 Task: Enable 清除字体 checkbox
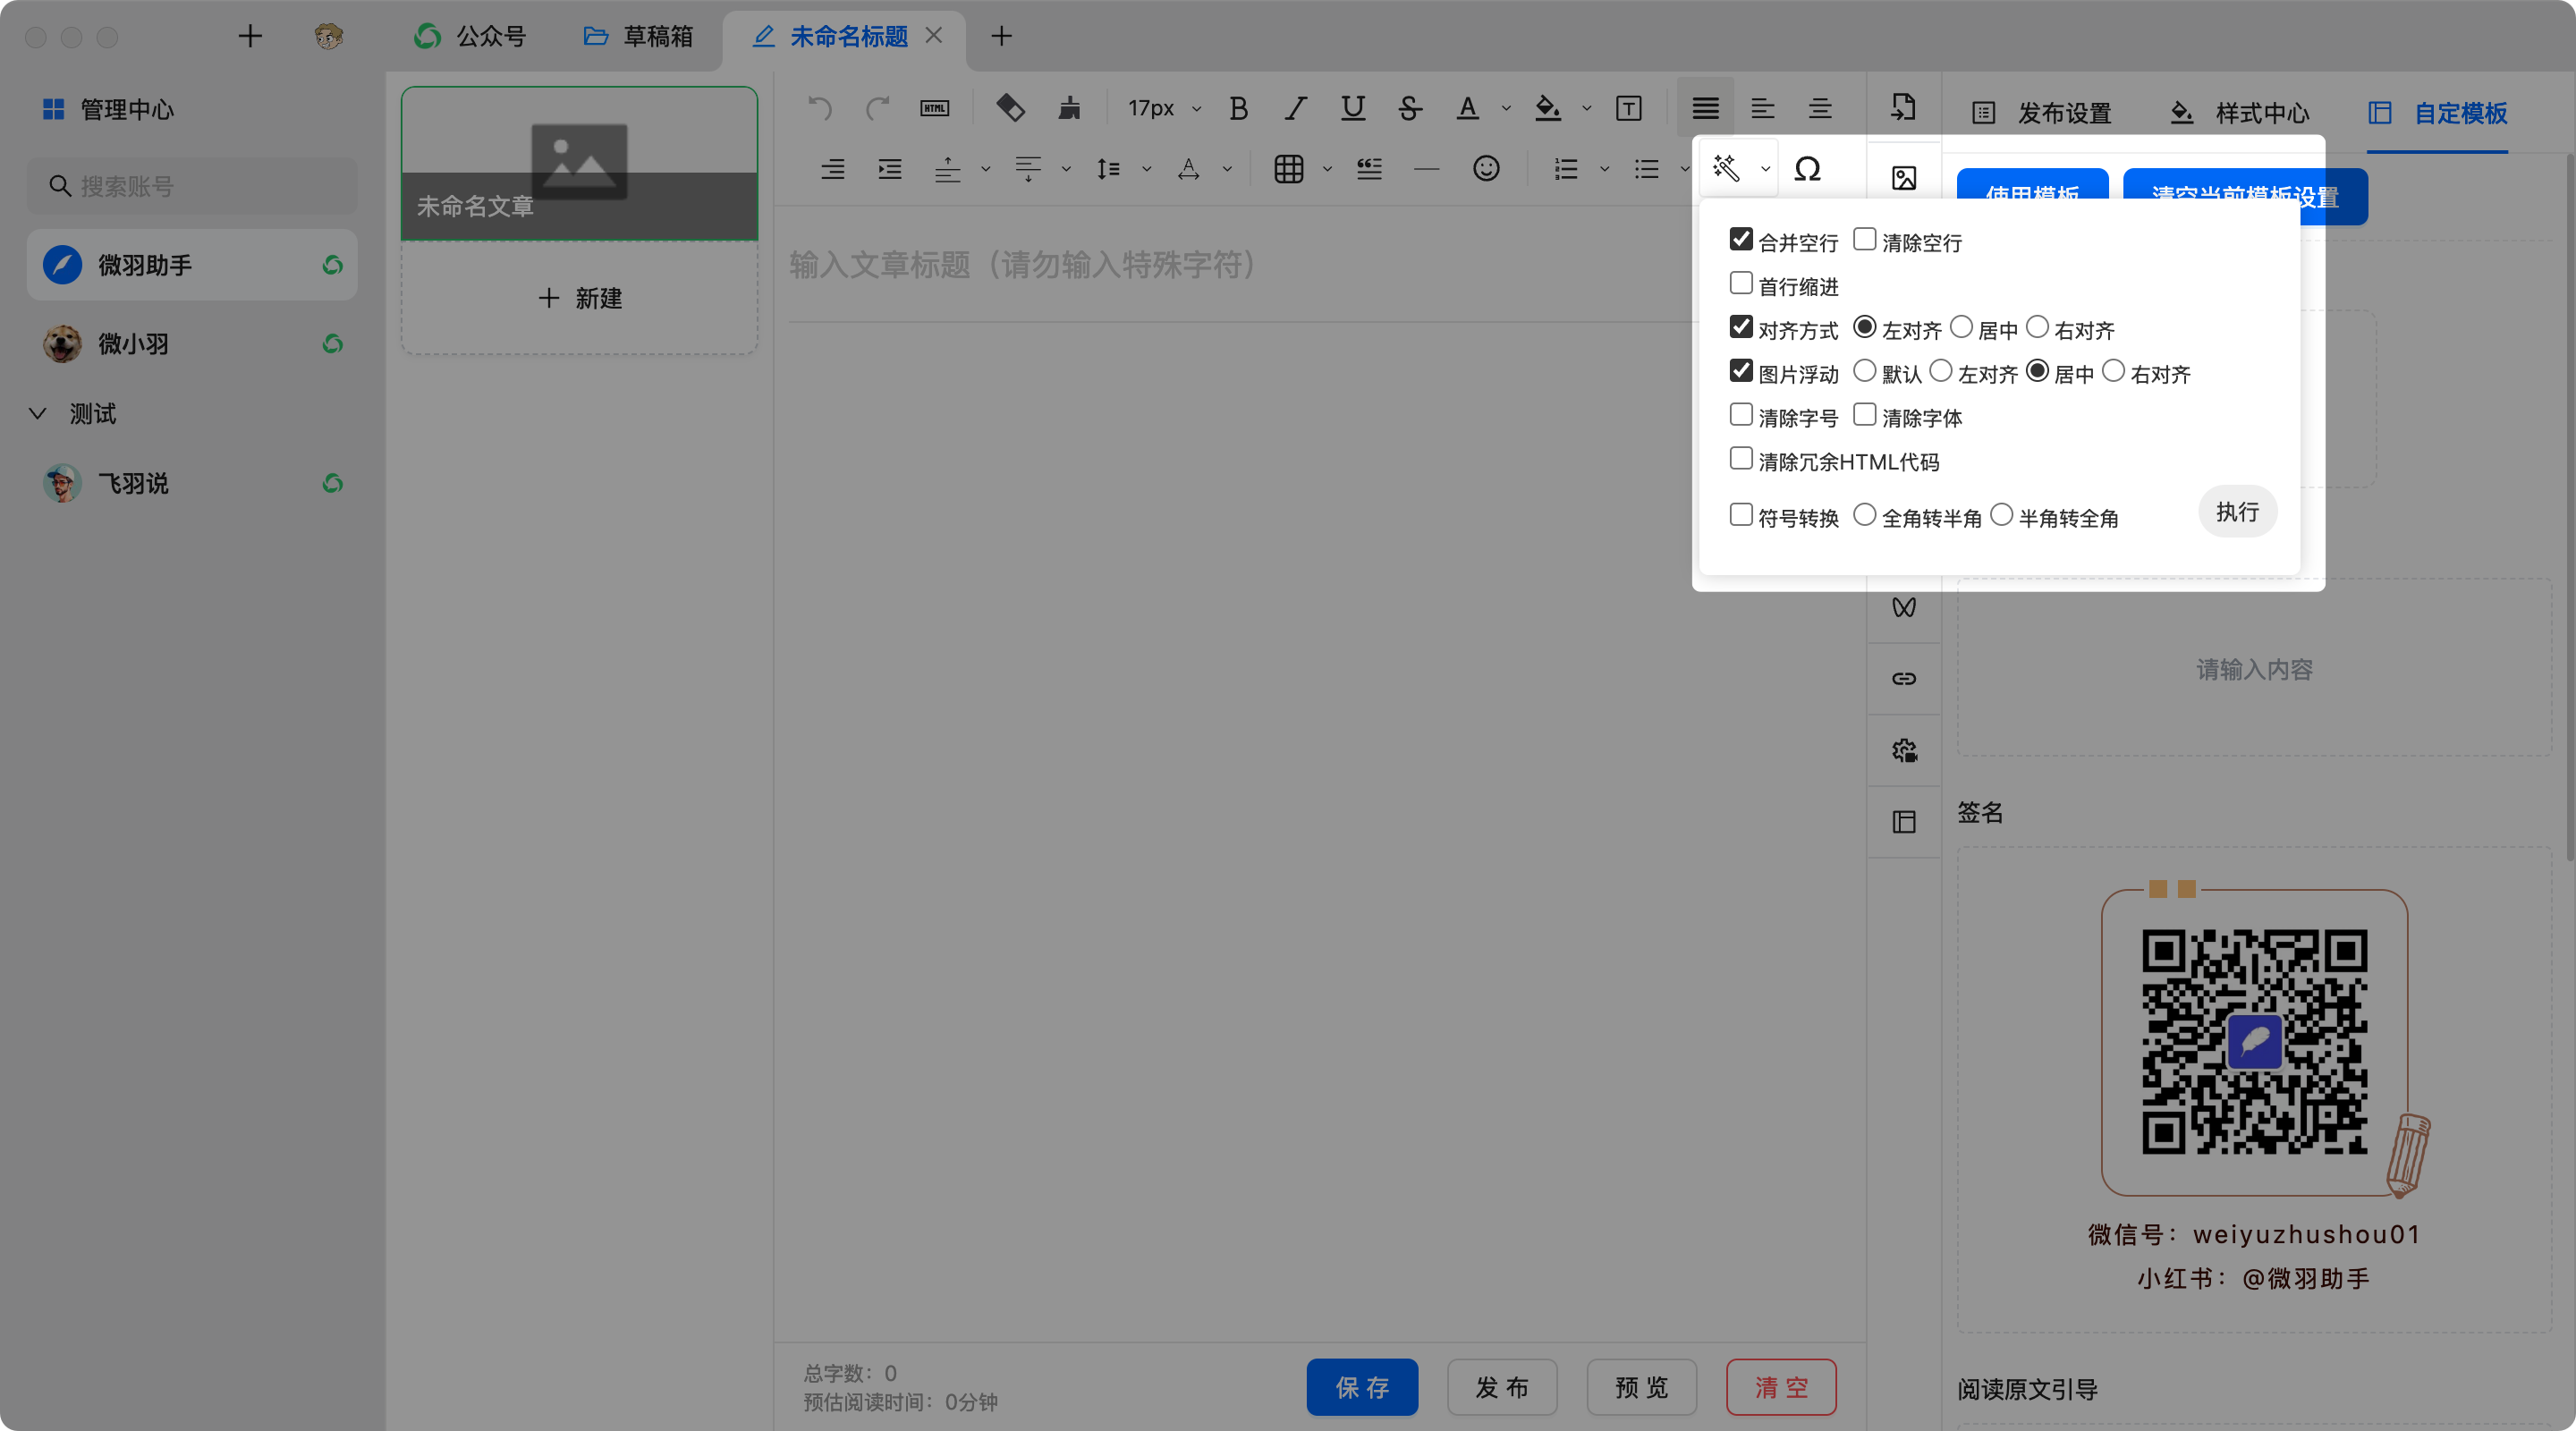(x=1864, y=414)
